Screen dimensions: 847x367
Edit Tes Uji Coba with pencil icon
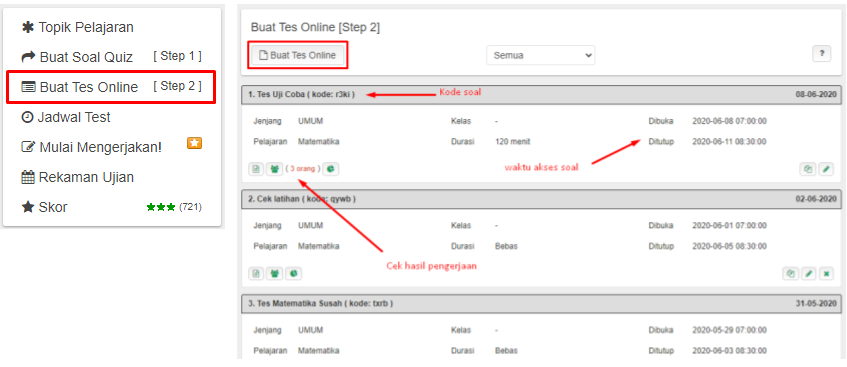(826, 169)
